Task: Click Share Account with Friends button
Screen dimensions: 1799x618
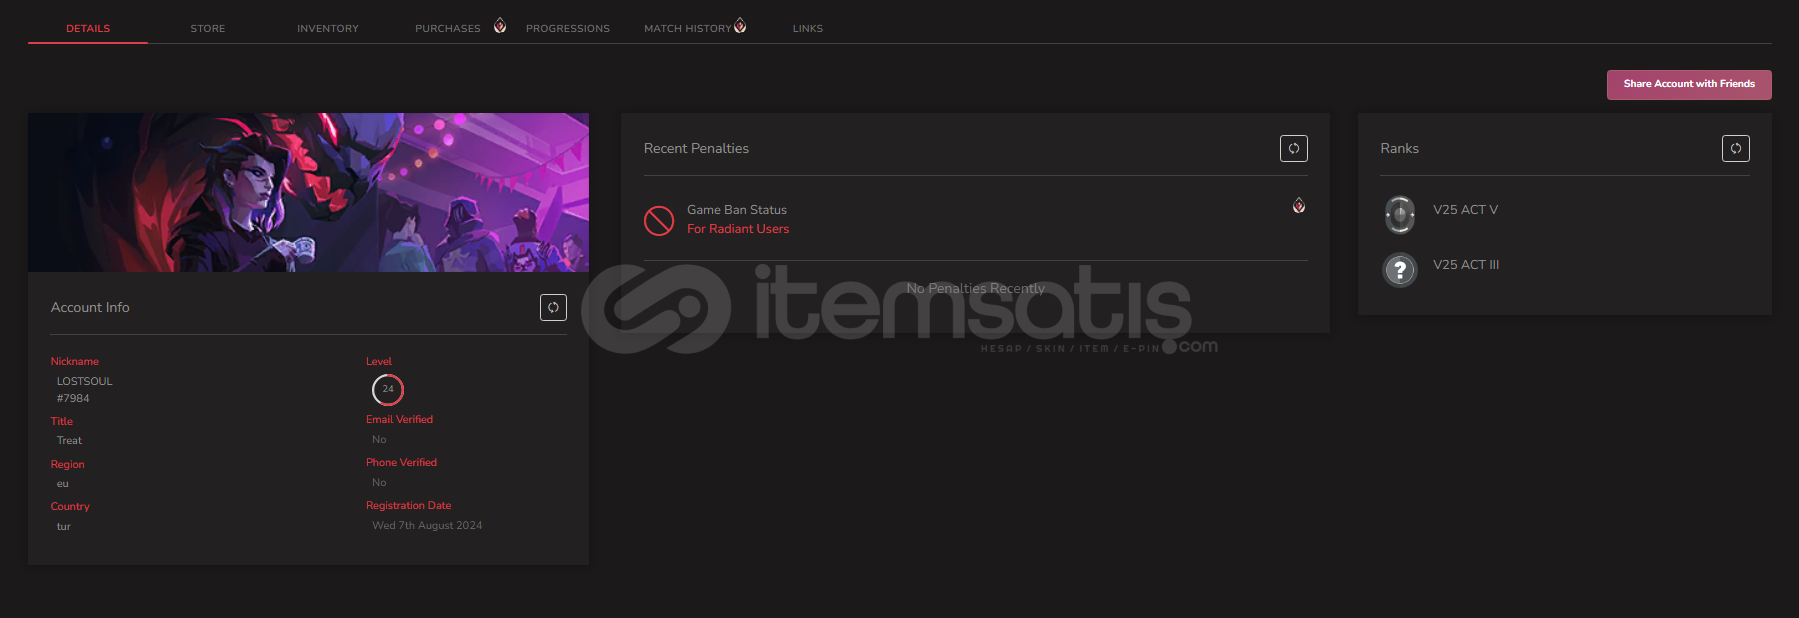Action: pos(1689,84)
